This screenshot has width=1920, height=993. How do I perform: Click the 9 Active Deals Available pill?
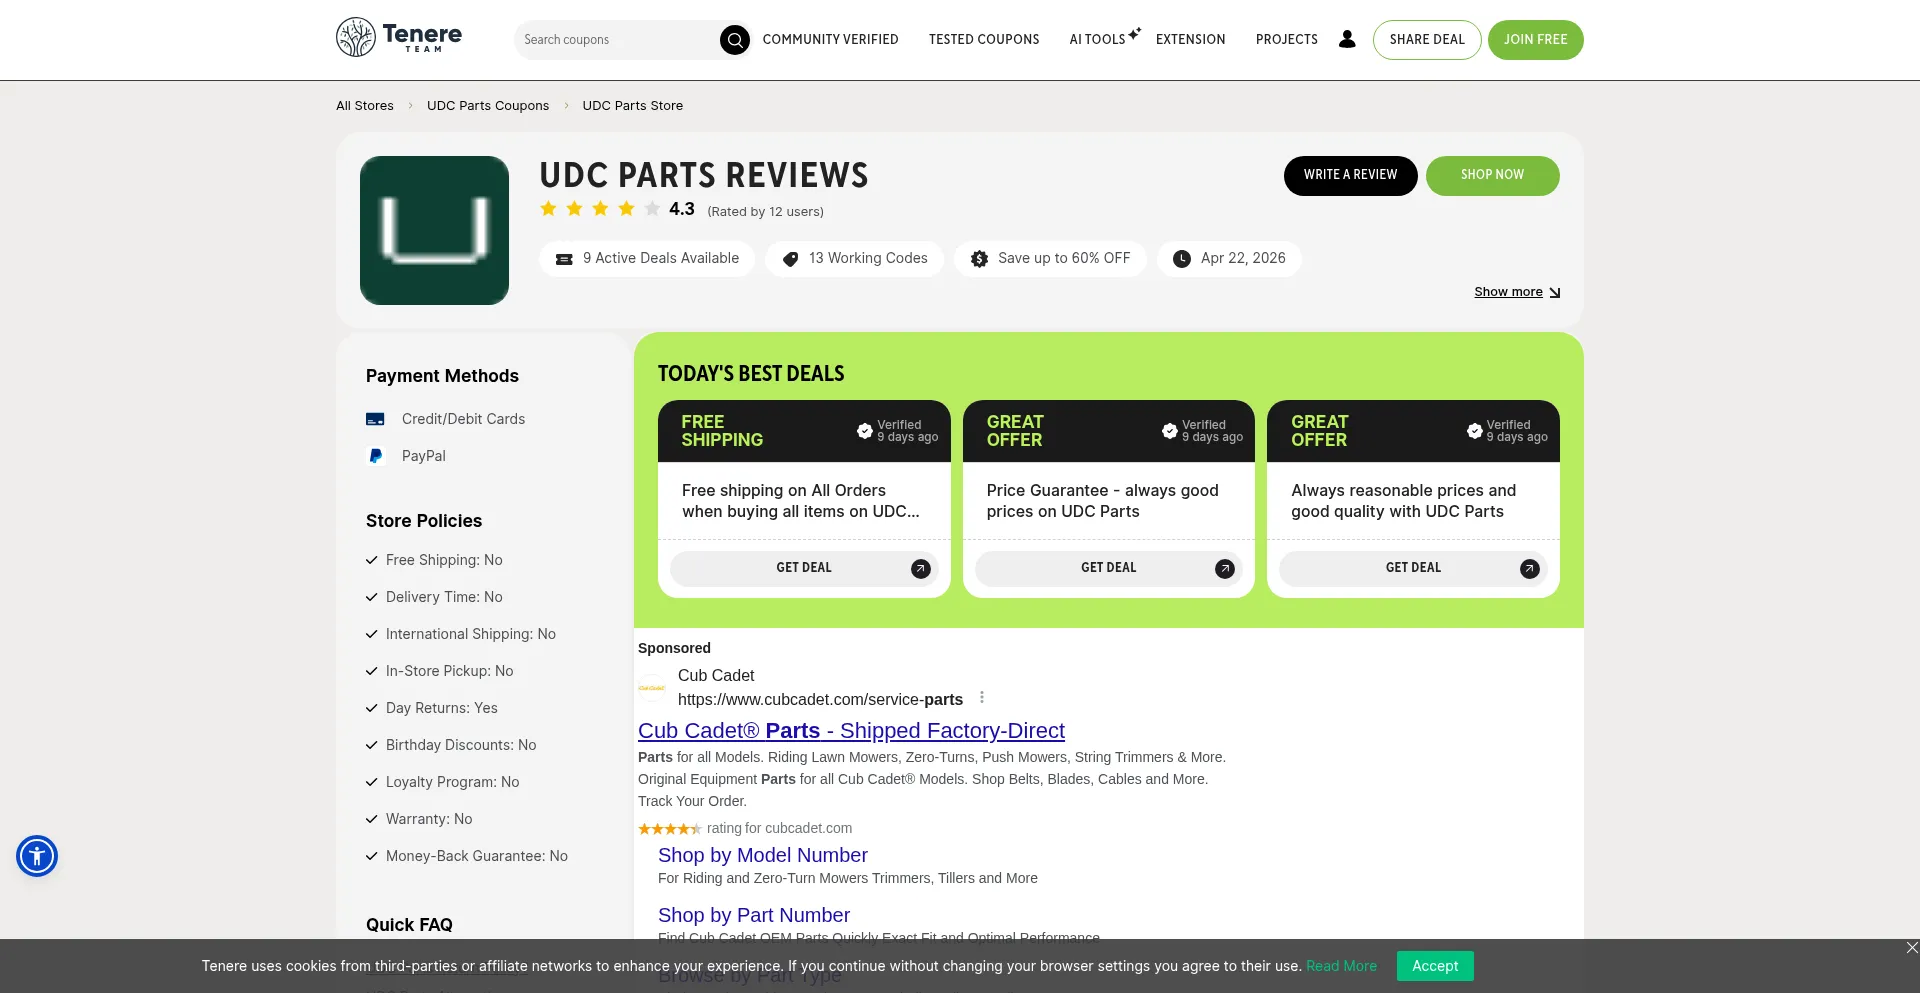pyautogui.click(x=647, y=259)
